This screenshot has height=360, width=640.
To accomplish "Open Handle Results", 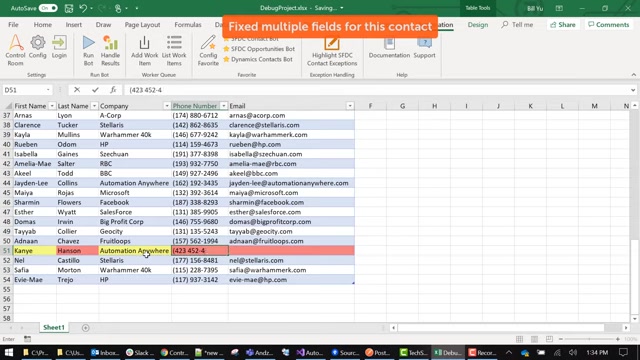I will [x=110, y=50].
